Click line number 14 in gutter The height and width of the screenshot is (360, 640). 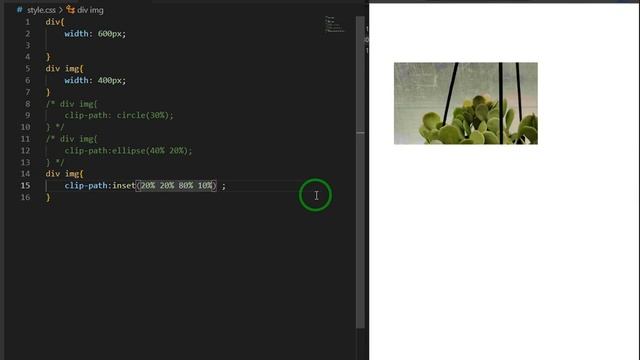(25, 173)
